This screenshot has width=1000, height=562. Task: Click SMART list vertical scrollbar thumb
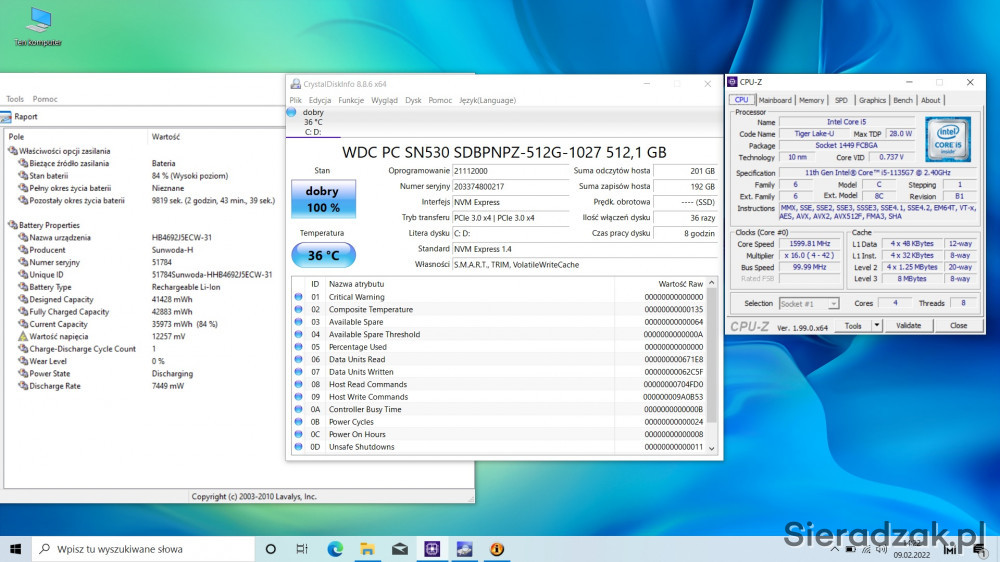(x=712, y=355)
